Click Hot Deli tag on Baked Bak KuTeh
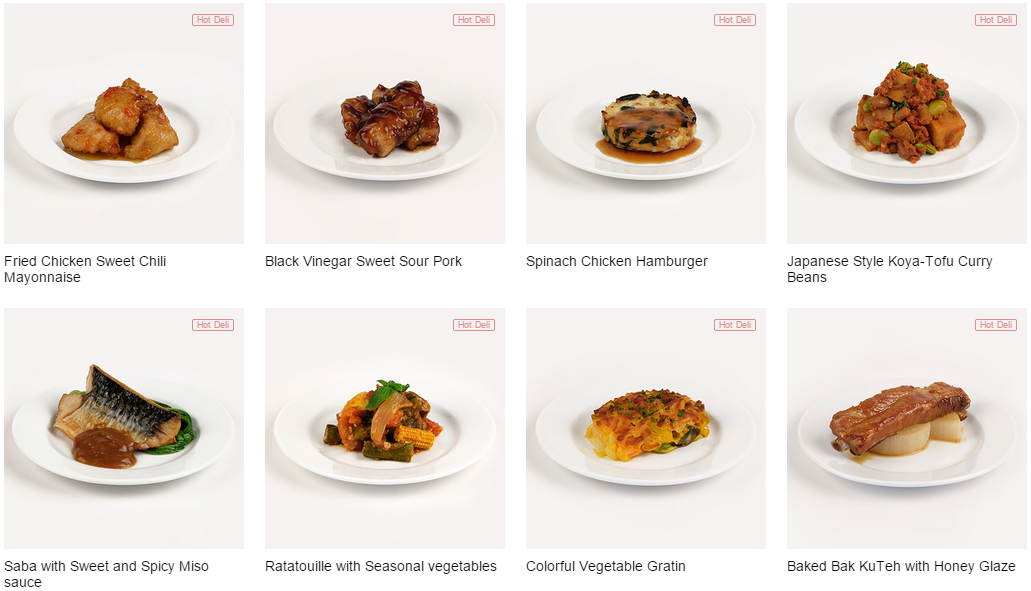The height and width of the screenshot is (591, 1031). pyautogui.click(x=996, y=325)
